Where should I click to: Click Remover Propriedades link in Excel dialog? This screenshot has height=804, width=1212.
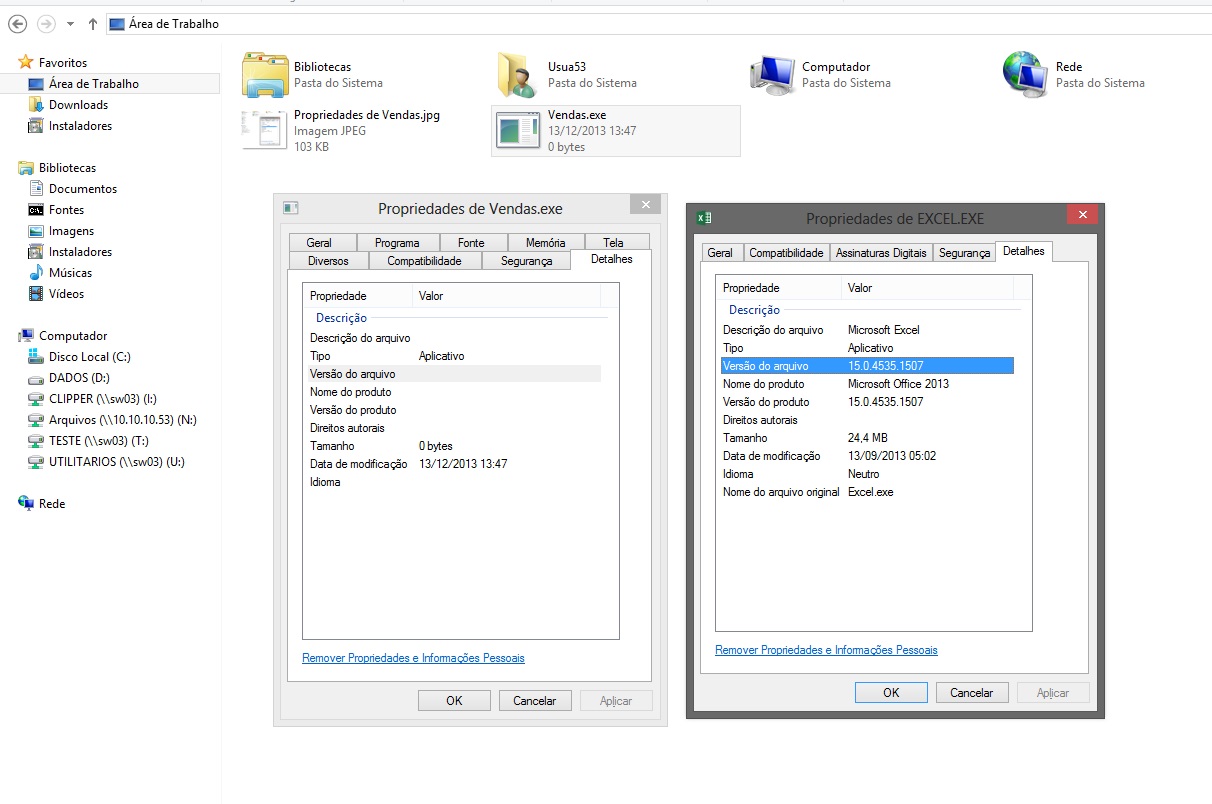pos(826,650)
